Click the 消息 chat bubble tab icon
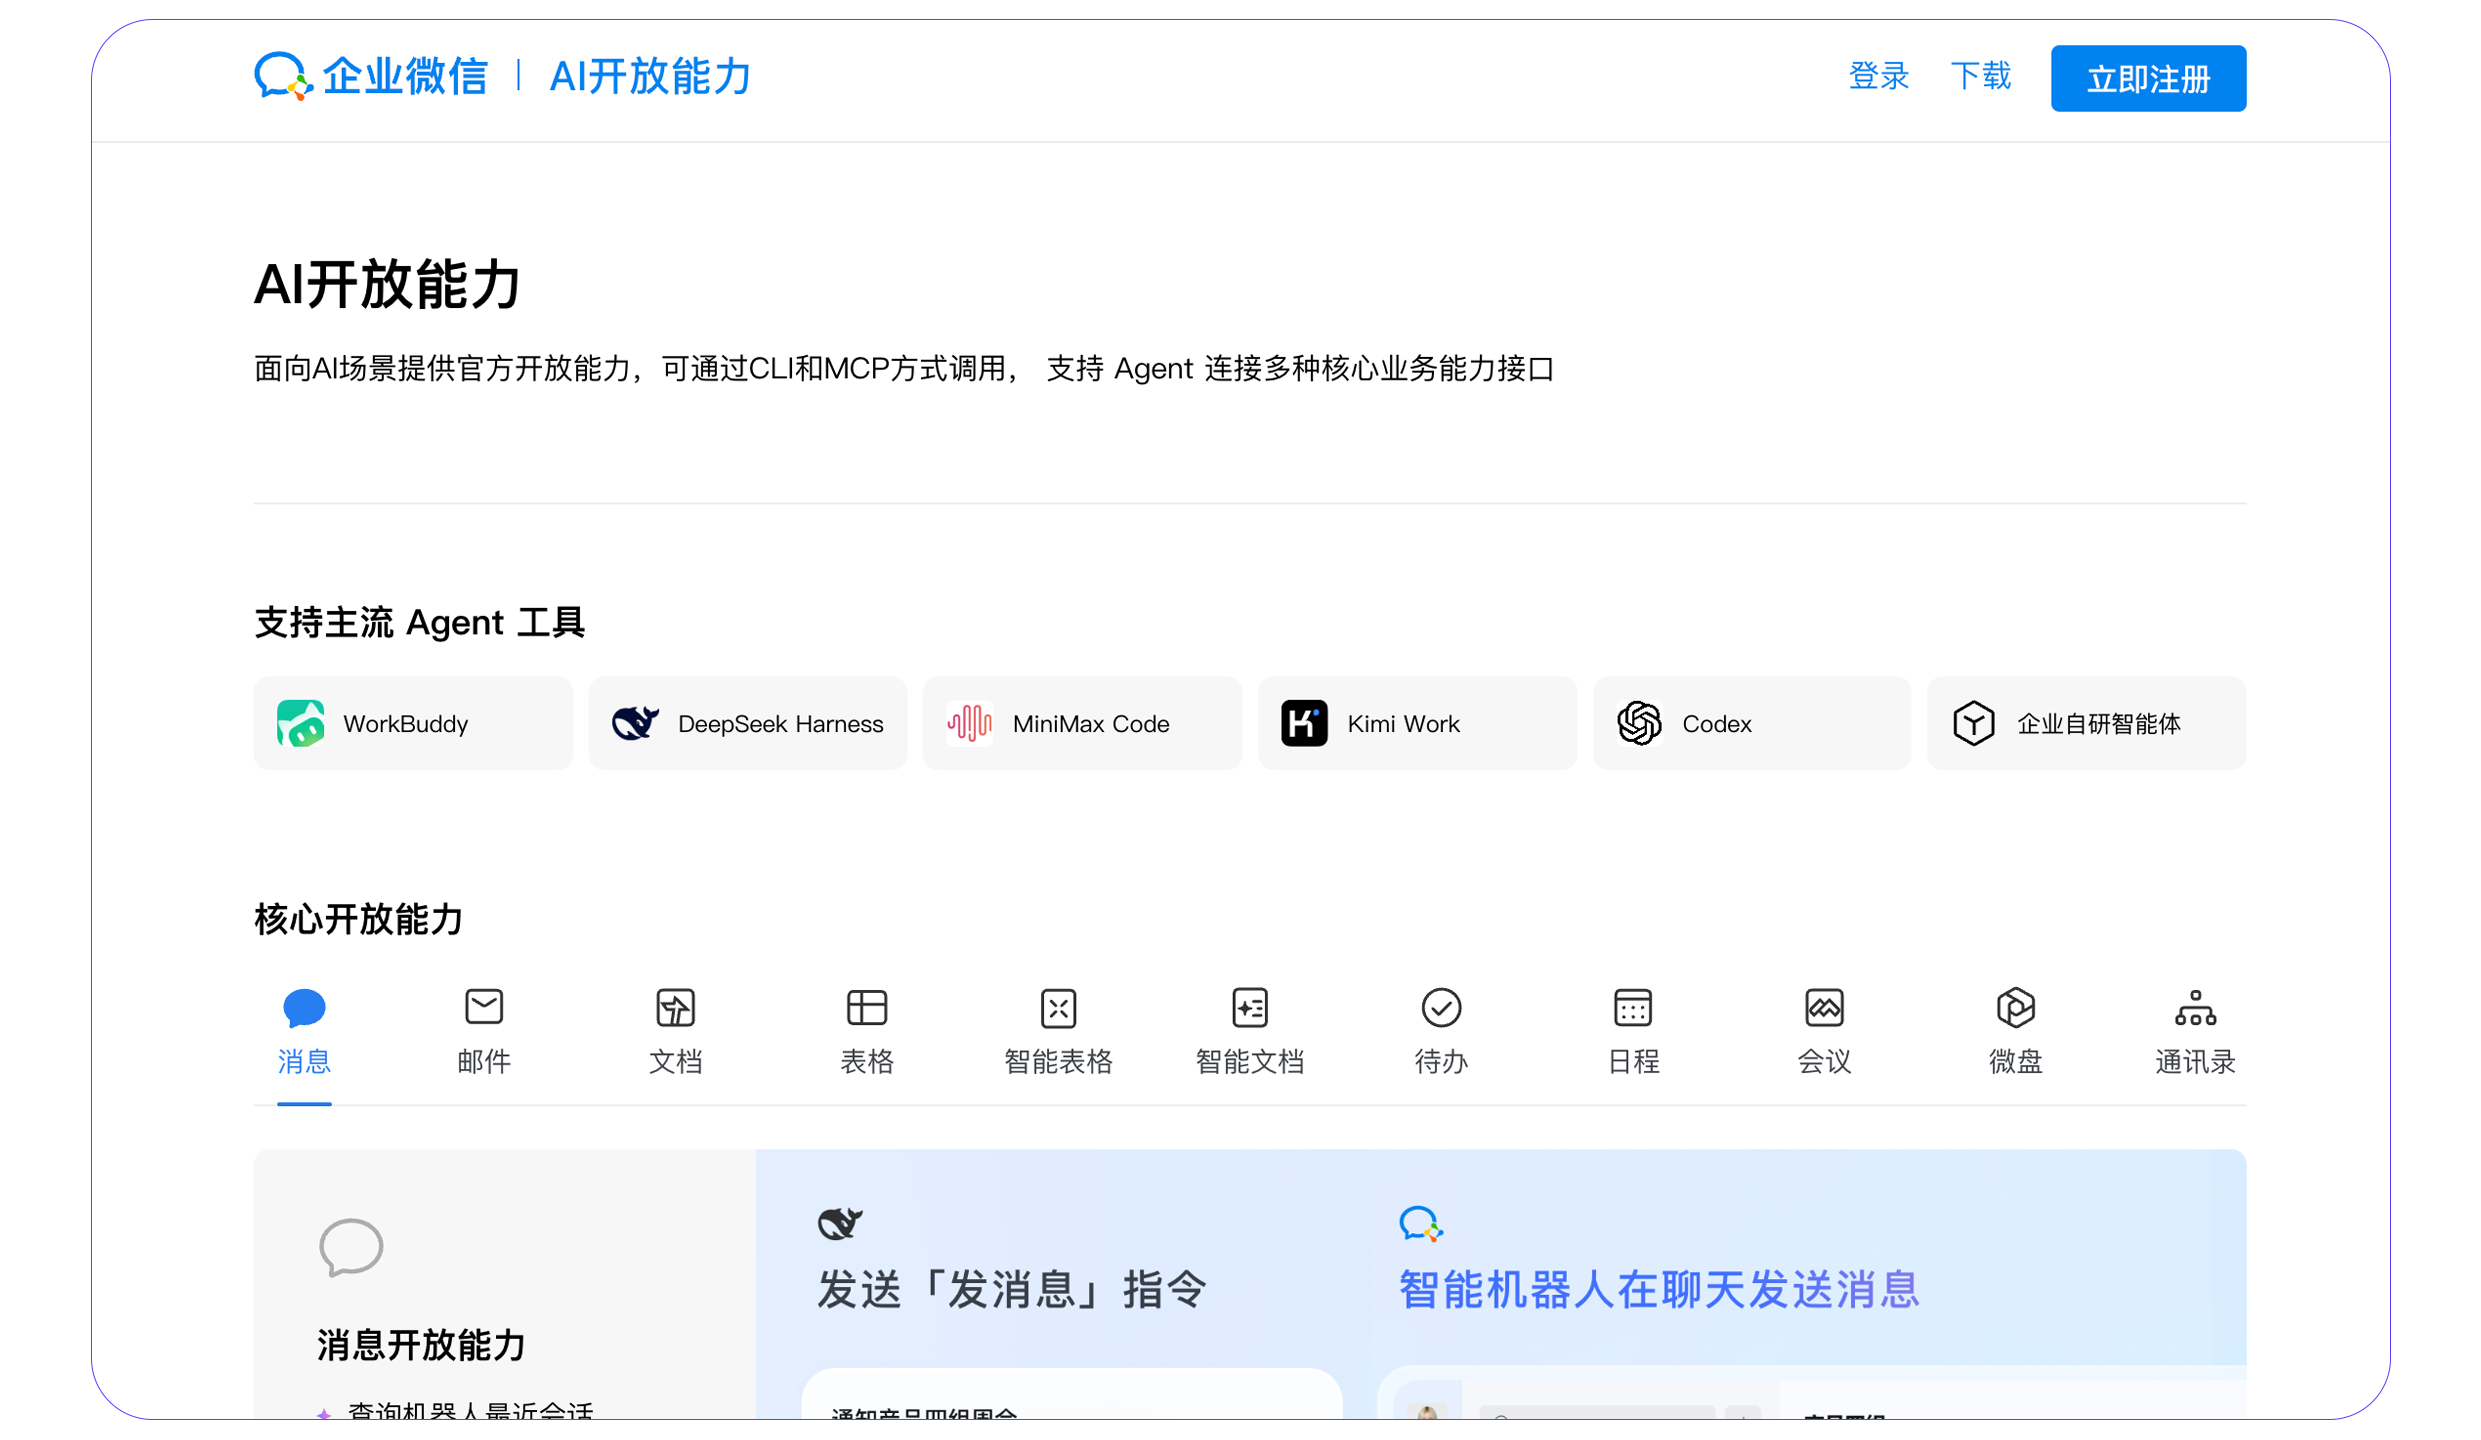Viewport: 2481px width, 1440px height. coord(304,1007)
